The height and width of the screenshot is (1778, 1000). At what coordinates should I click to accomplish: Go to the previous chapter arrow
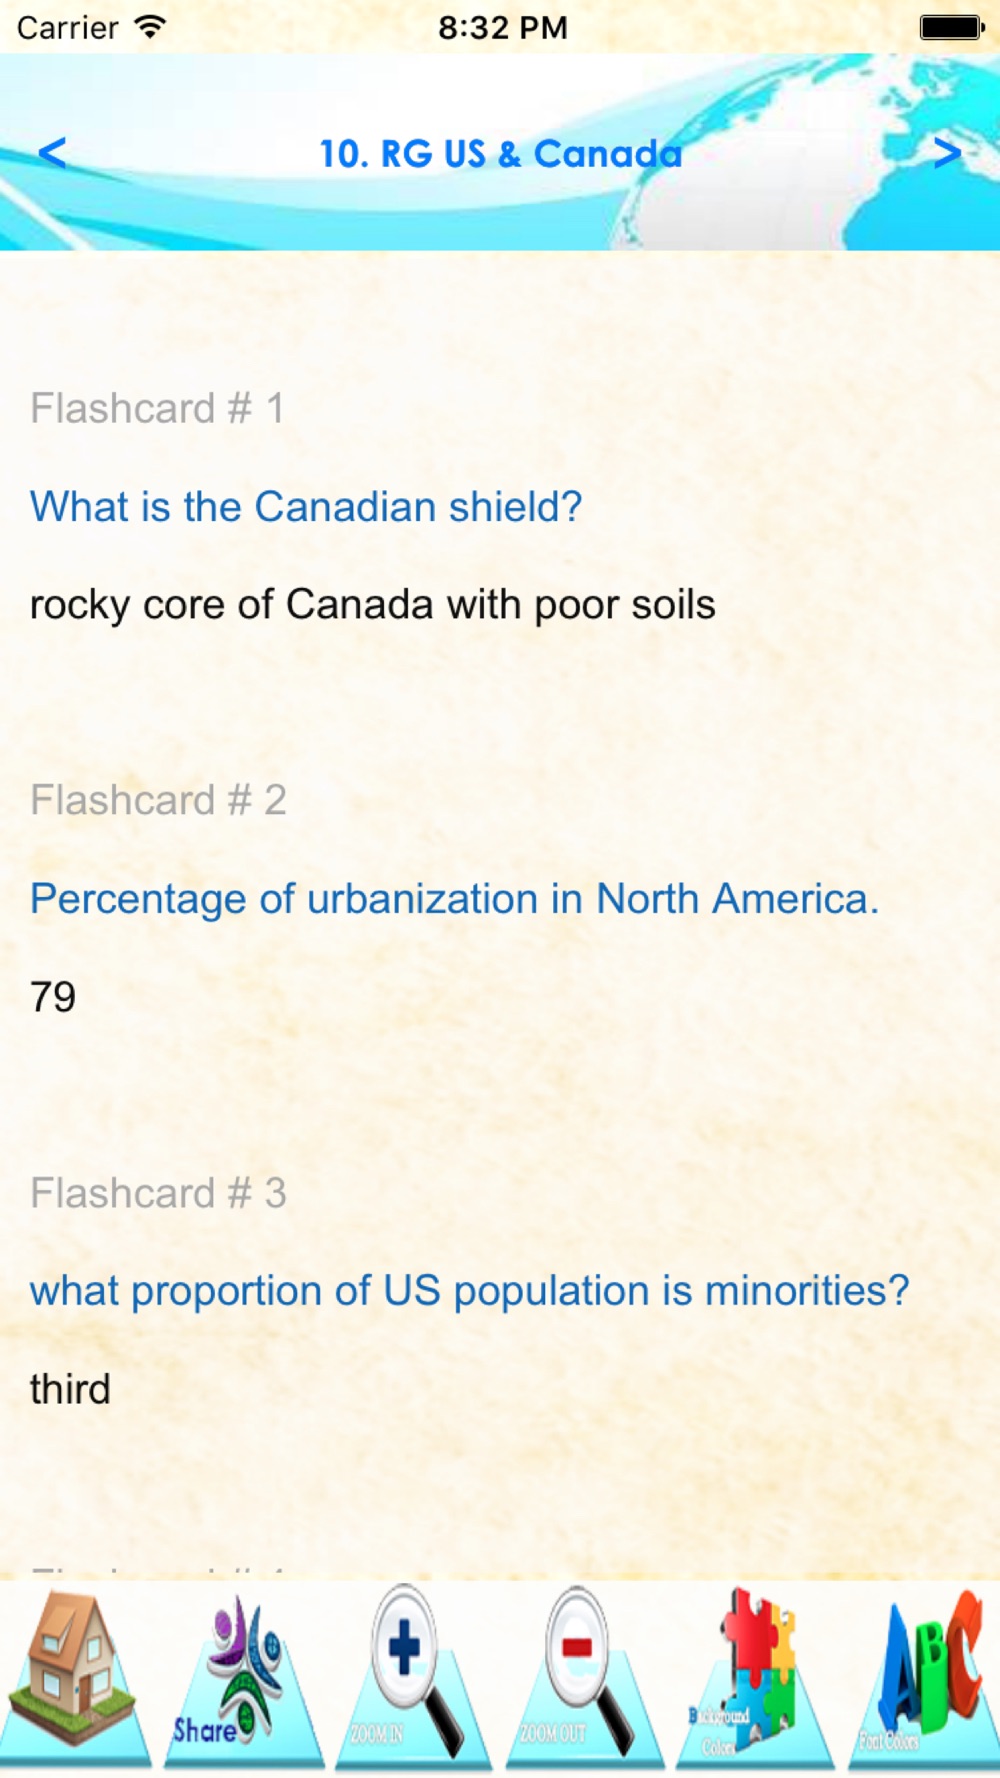point(52,153)
